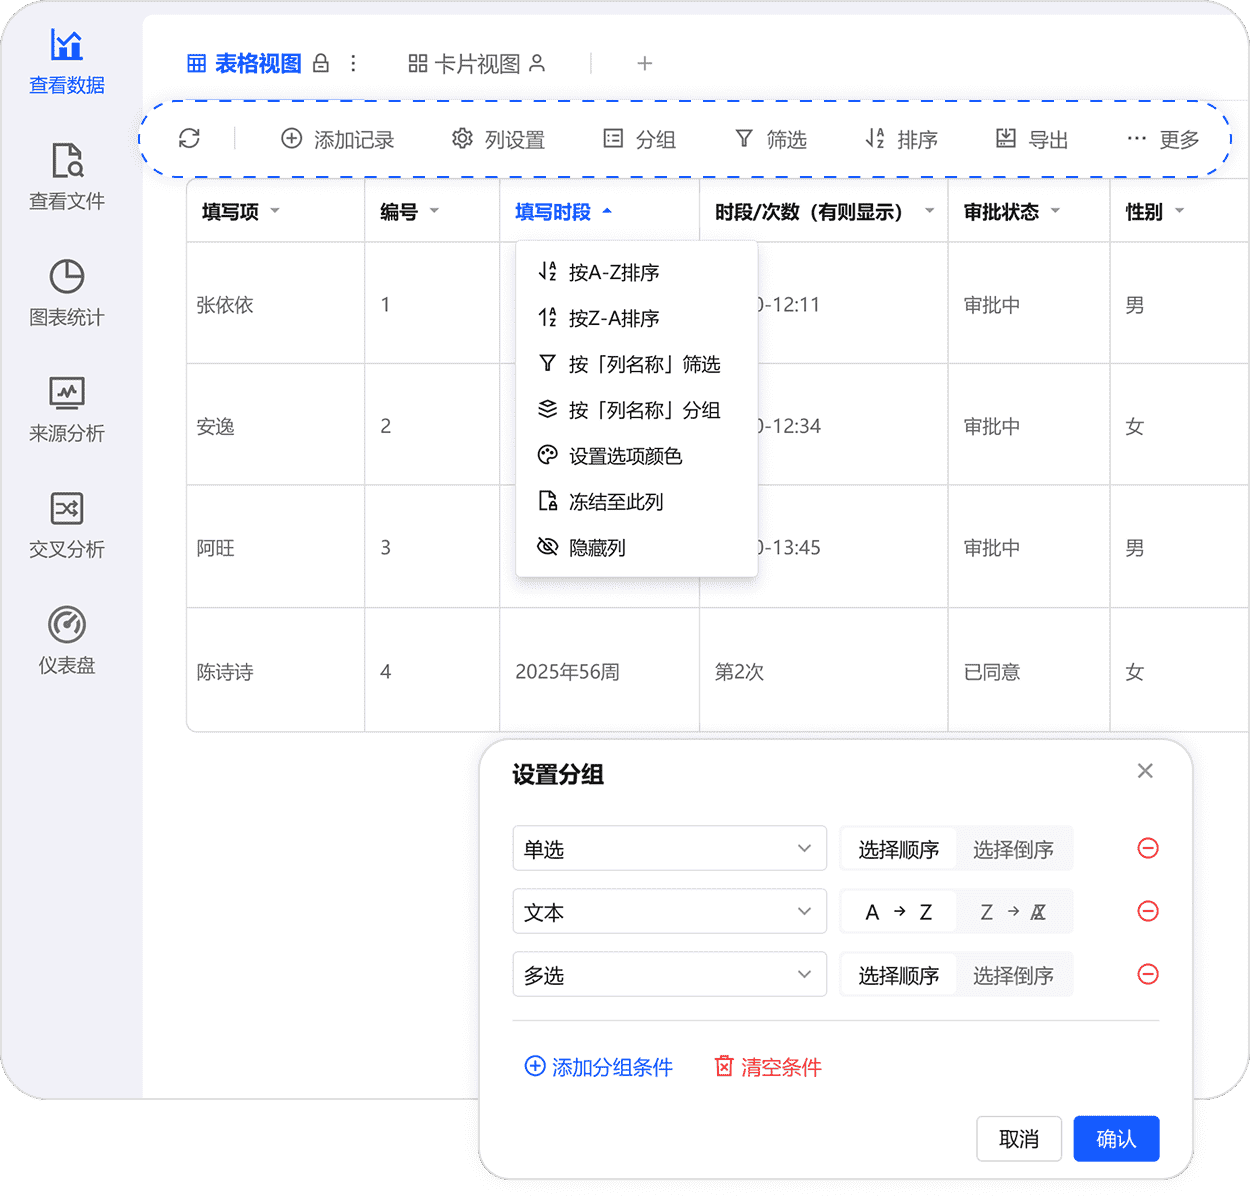Choose 按Z-A排序 from the column menu
The height and width of the screenshot is (1200, 1252).
pyautogui.click(x=613, y=318)
